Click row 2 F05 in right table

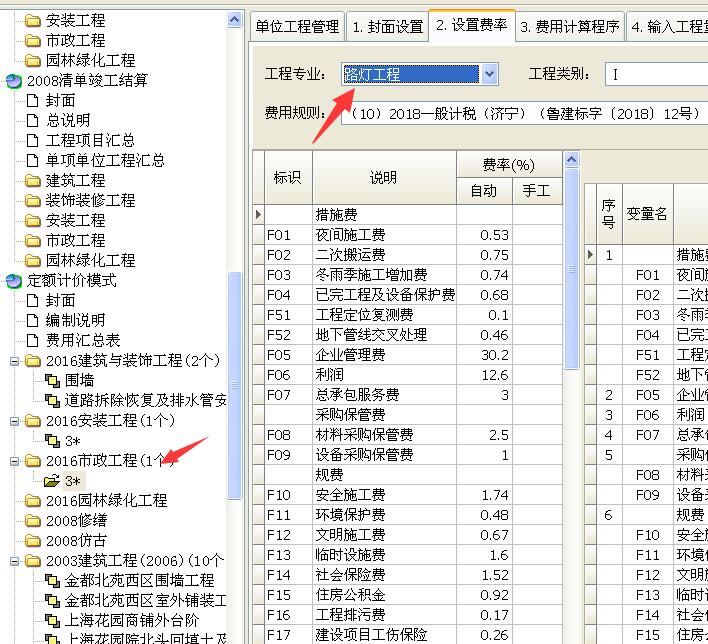coord(647,395)
